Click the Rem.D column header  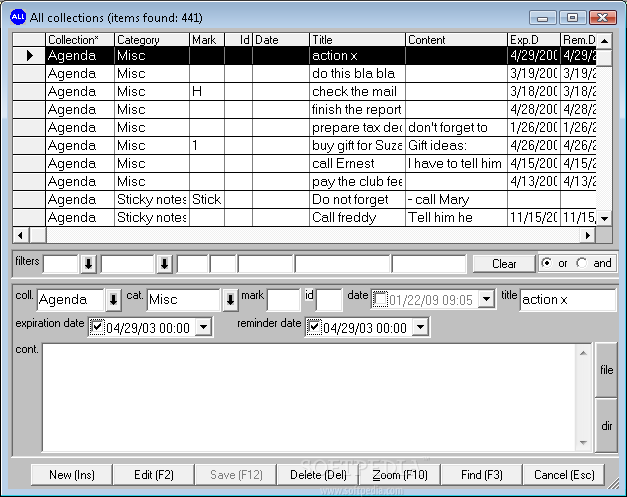pos(578,40)
